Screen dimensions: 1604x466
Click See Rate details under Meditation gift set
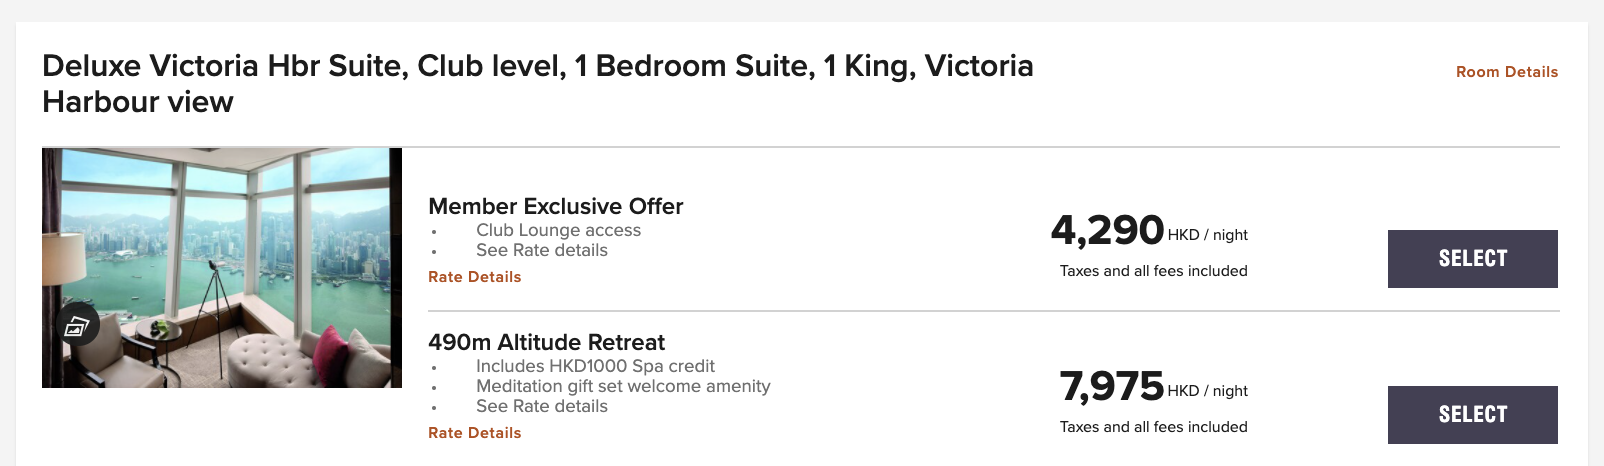click(x=542, y=406)
